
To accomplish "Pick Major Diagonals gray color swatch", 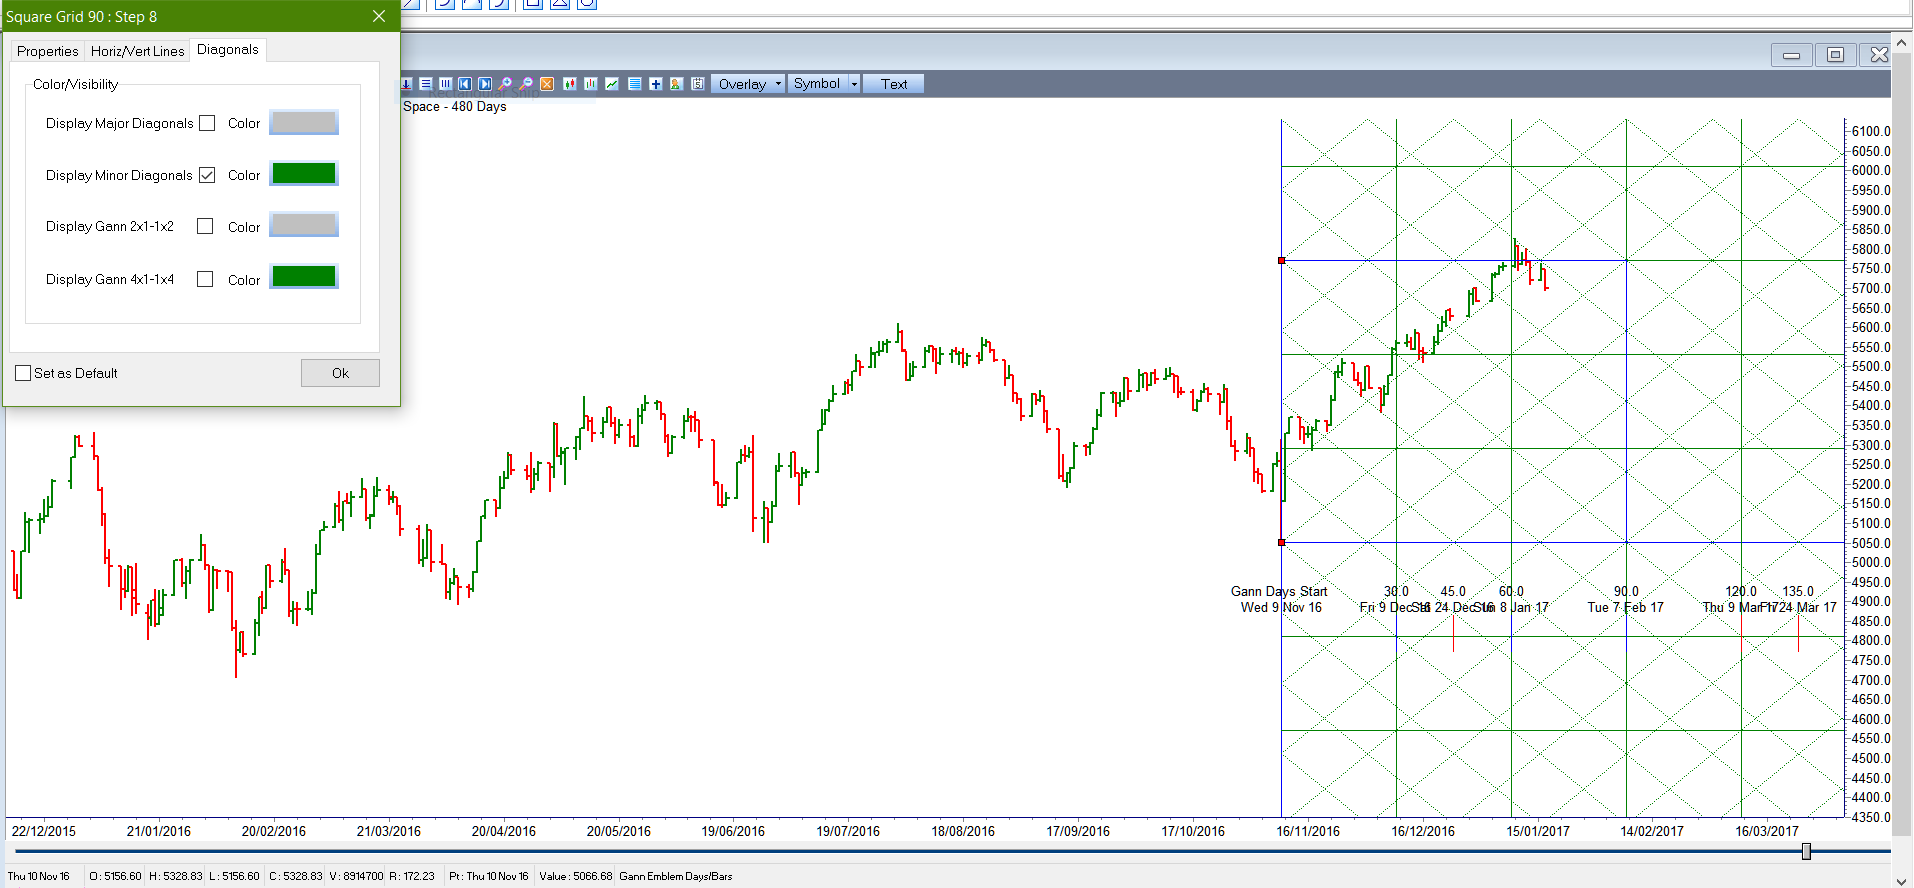I will [x=304, y=122].
